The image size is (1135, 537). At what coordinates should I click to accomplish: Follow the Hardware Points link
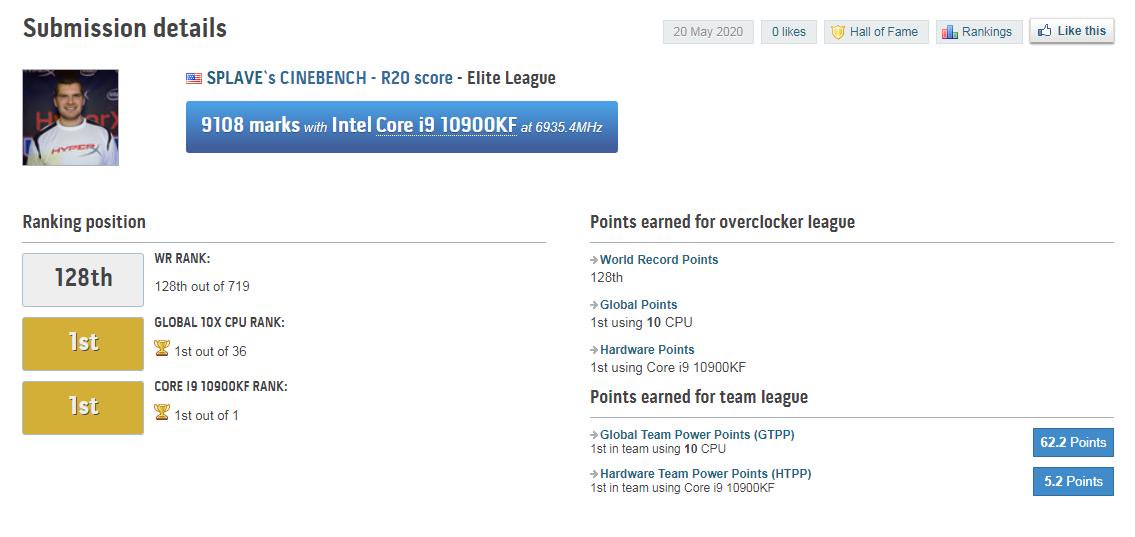(647, 350)
